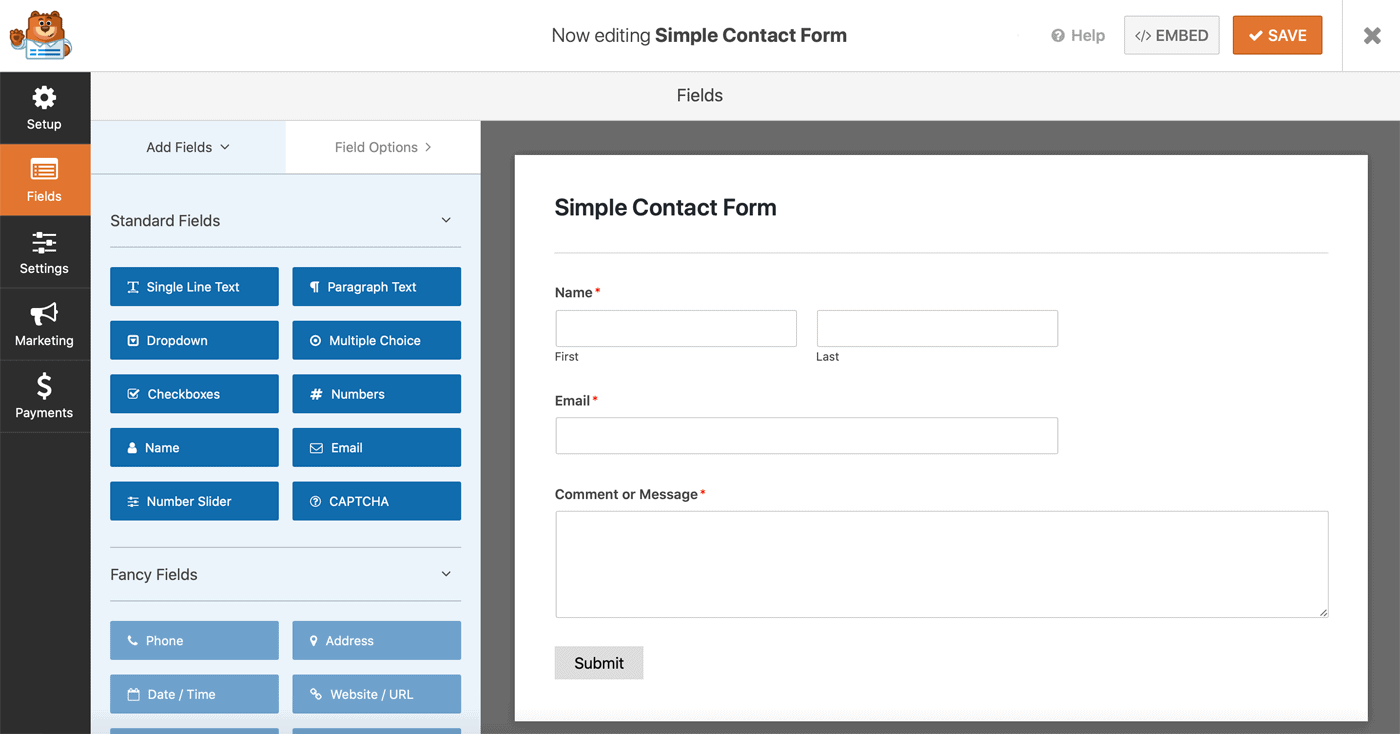
Task: Click the Embed button
Action: click(x=1171, y=35)
